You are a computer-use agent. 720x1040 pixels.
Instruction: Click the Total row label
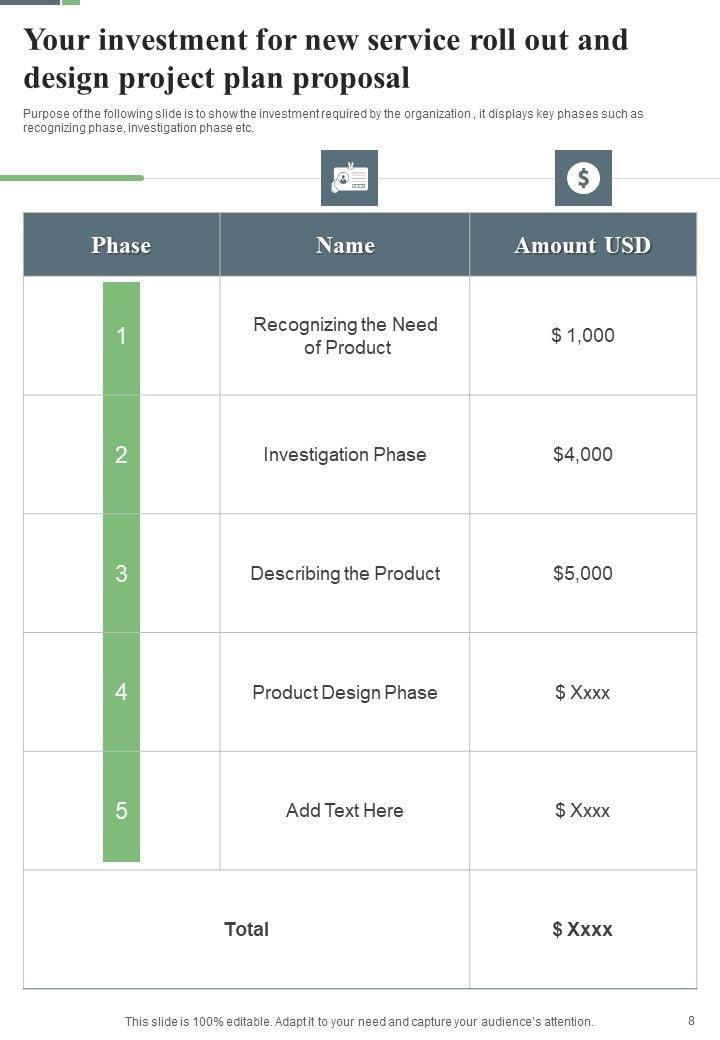coord(246,929)
